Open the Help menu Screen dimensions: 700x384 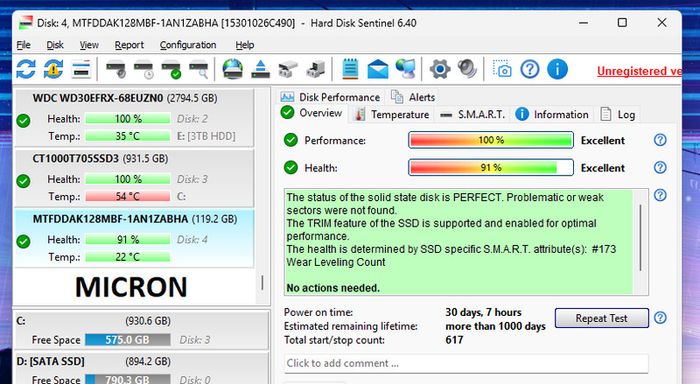pos(245,45)
